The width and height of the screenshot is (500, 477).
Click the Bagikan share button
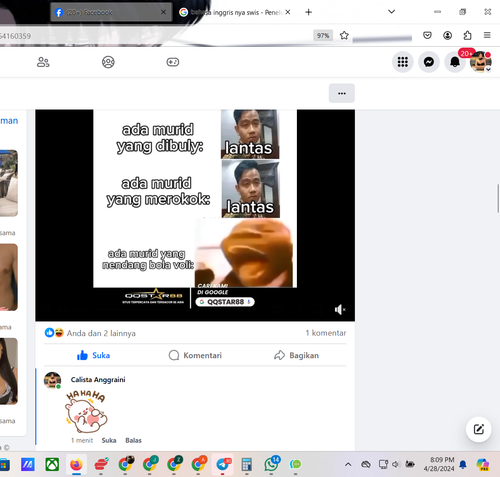click(x=296, y=355)
